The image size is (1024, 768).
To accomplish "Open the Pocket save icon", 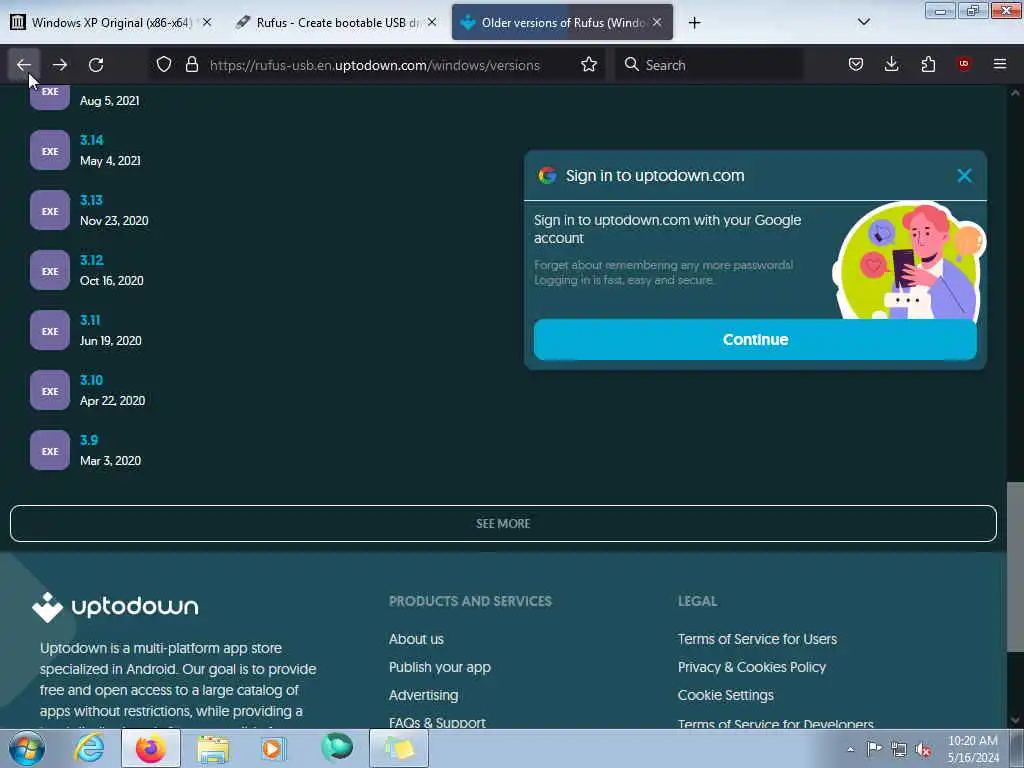I will (856, 64).
